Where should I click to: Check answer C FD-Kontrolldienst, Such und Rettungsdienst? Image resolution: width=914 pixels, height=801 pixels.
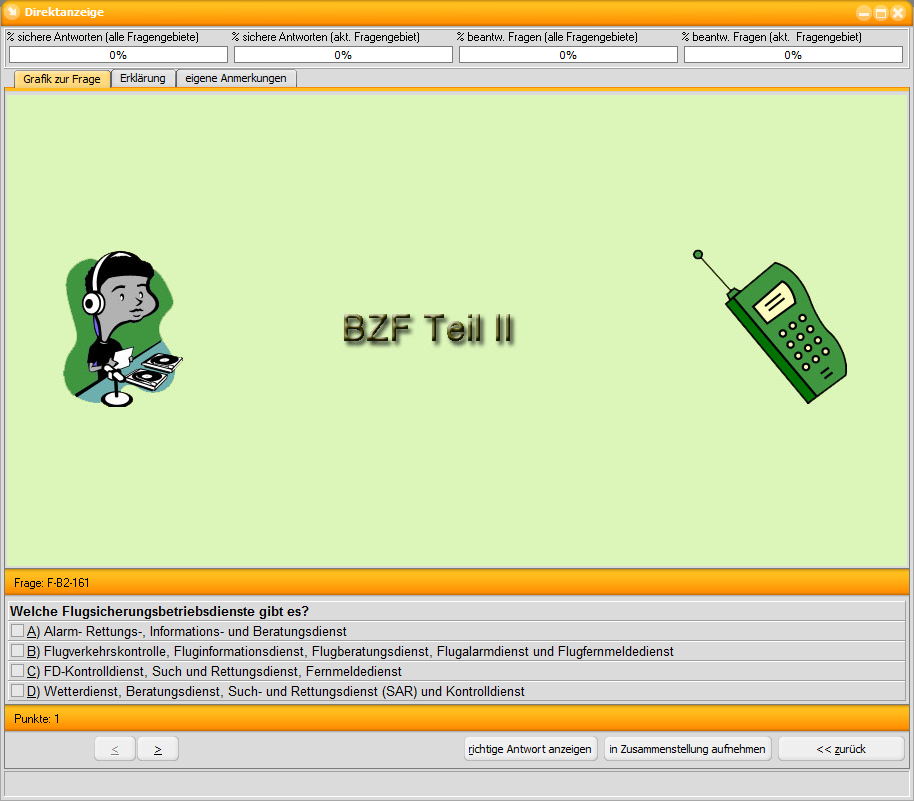(17, 670)
